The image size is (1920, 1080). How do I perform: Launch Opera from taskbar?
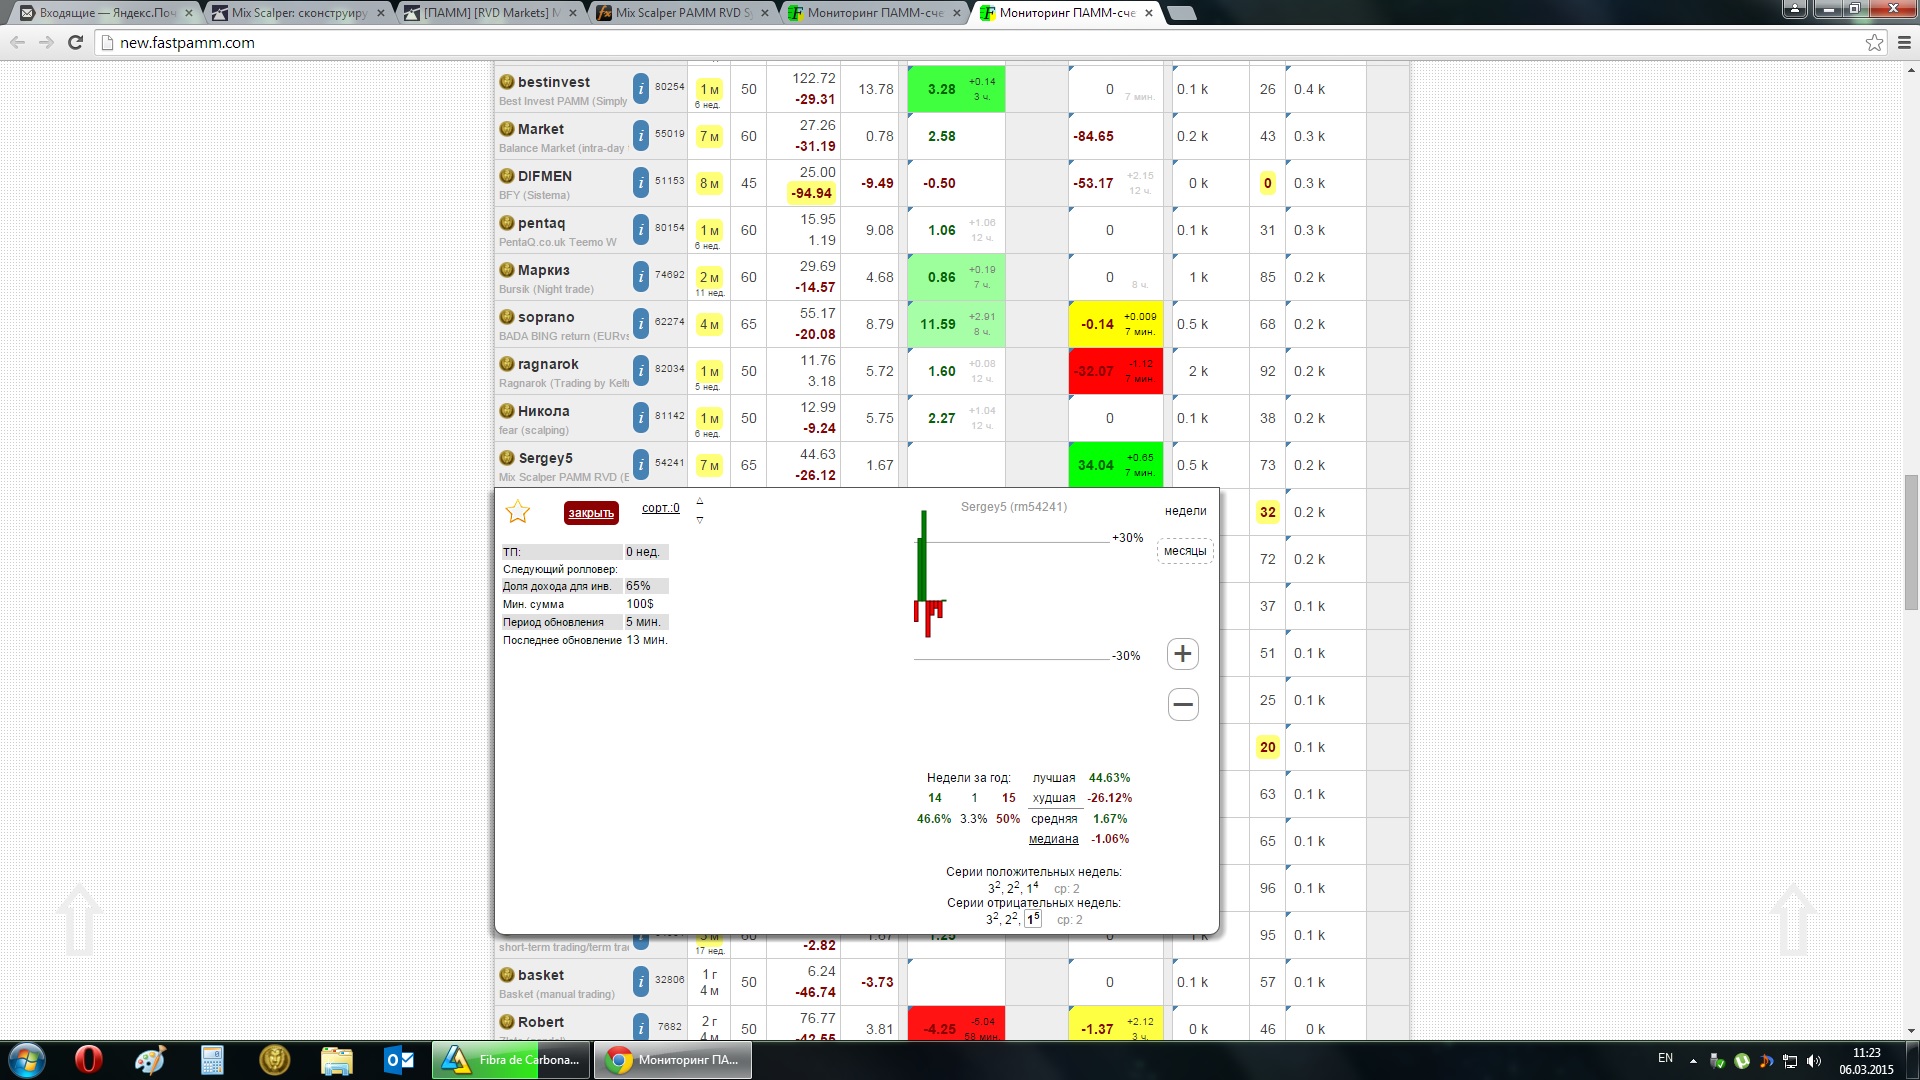tap(88, 1060)
